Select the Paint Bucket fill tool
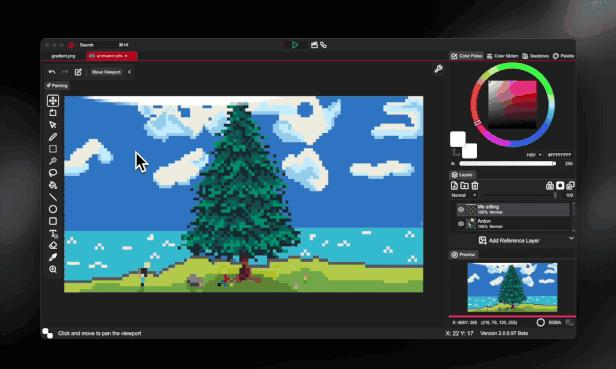The image size is (616, 369). pos(53,185)
